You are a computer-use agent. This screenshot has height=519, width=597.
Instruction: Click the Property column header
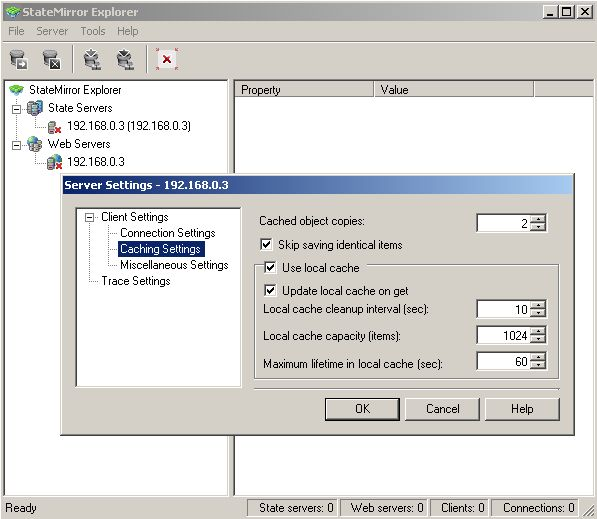point(304,89)
